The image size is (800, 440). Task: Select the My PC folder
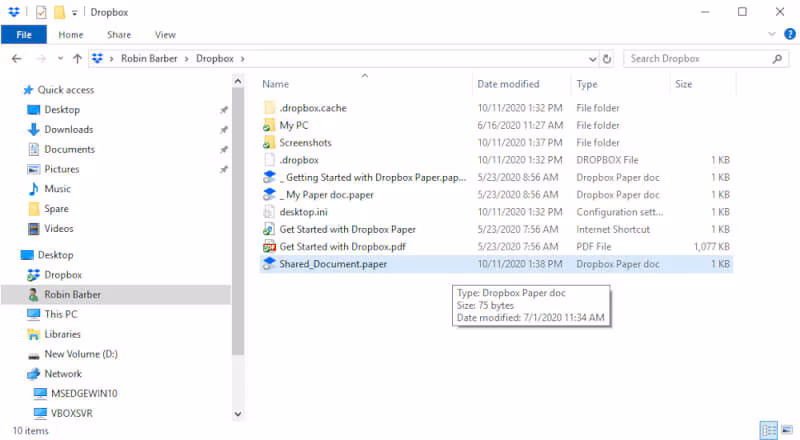[x=293, y=126]
